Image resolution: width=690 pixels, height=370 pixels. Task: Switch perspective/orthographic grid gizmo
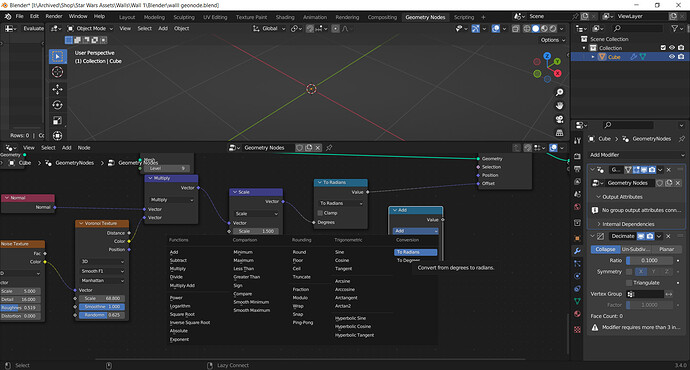coord(559,132)
